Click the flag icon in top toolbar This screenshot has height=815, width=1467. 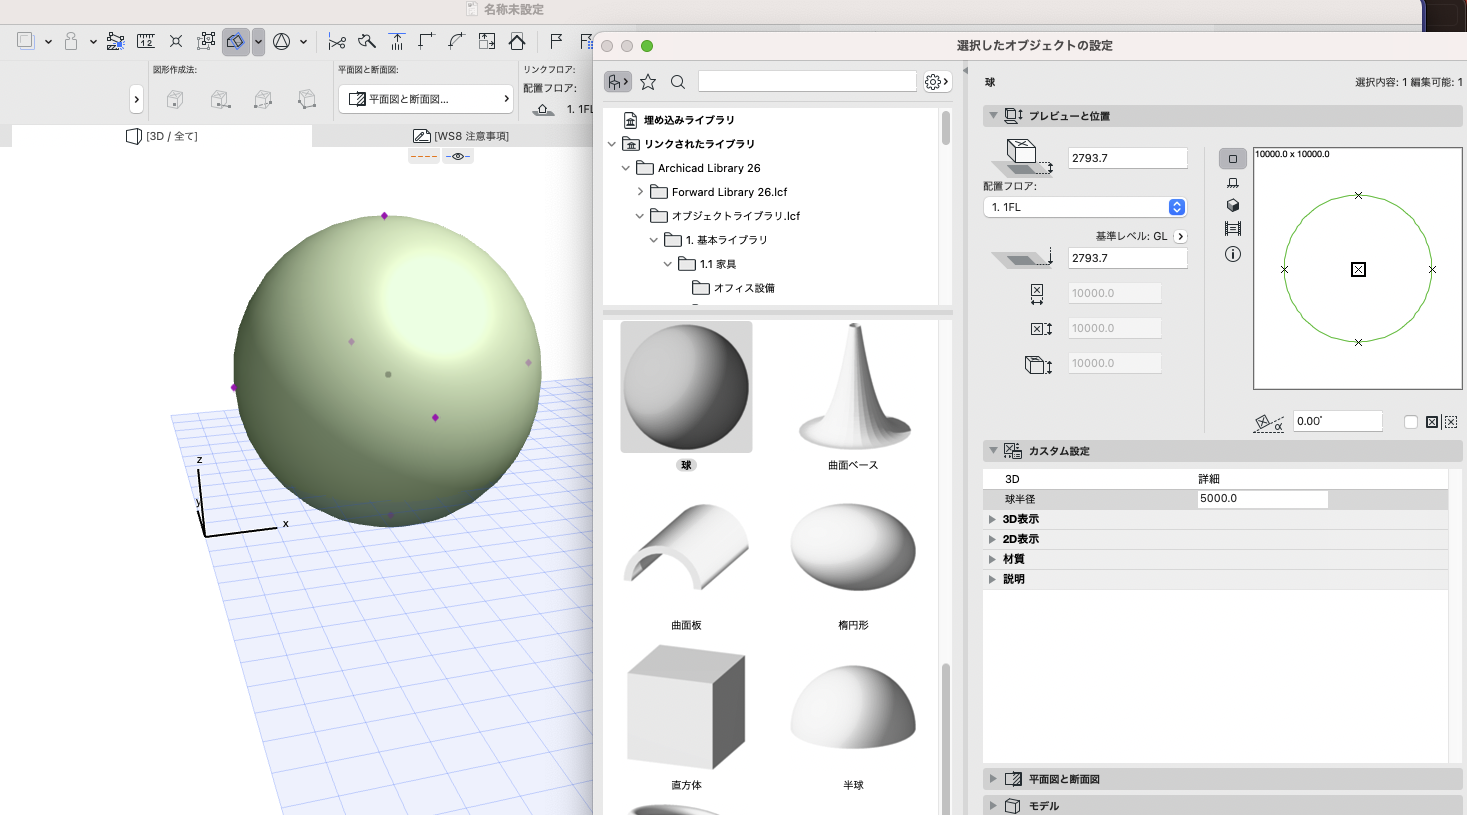(x=556, y=41)
